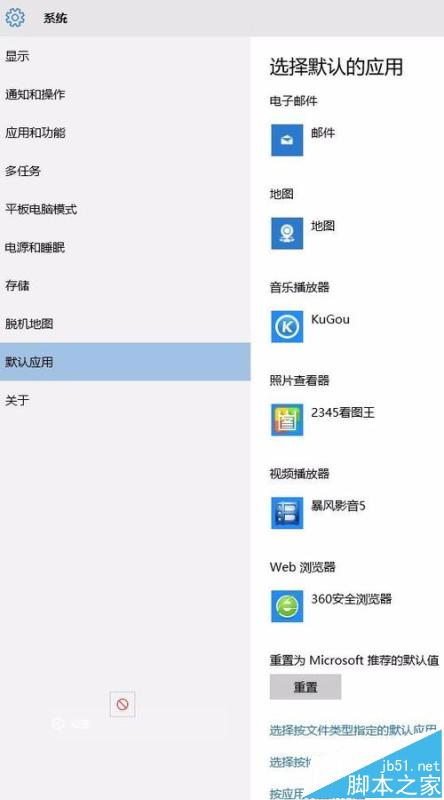Open the 关于 page
This screenshot has height=800, width=444.
(x=125, y=401)
